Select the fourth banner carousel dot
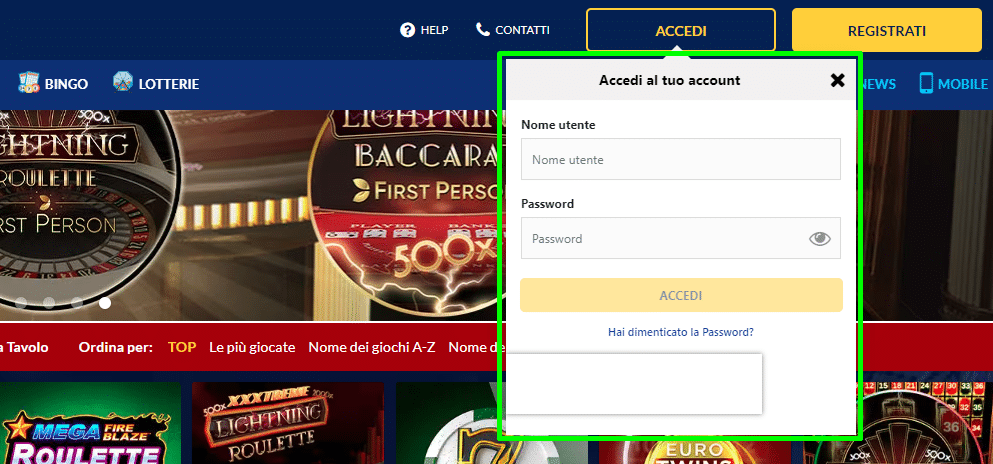This screenshot has height=464, width=993. [105, 303]
